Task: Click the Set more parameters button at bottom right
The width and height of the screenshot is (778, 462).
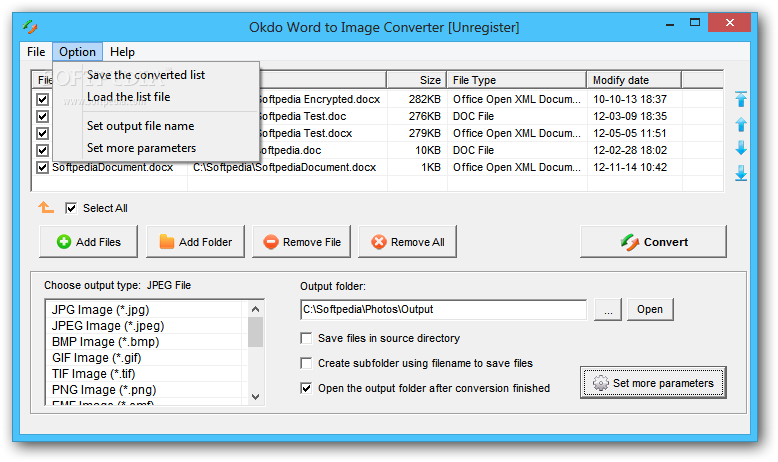Action: pos(653,383)
